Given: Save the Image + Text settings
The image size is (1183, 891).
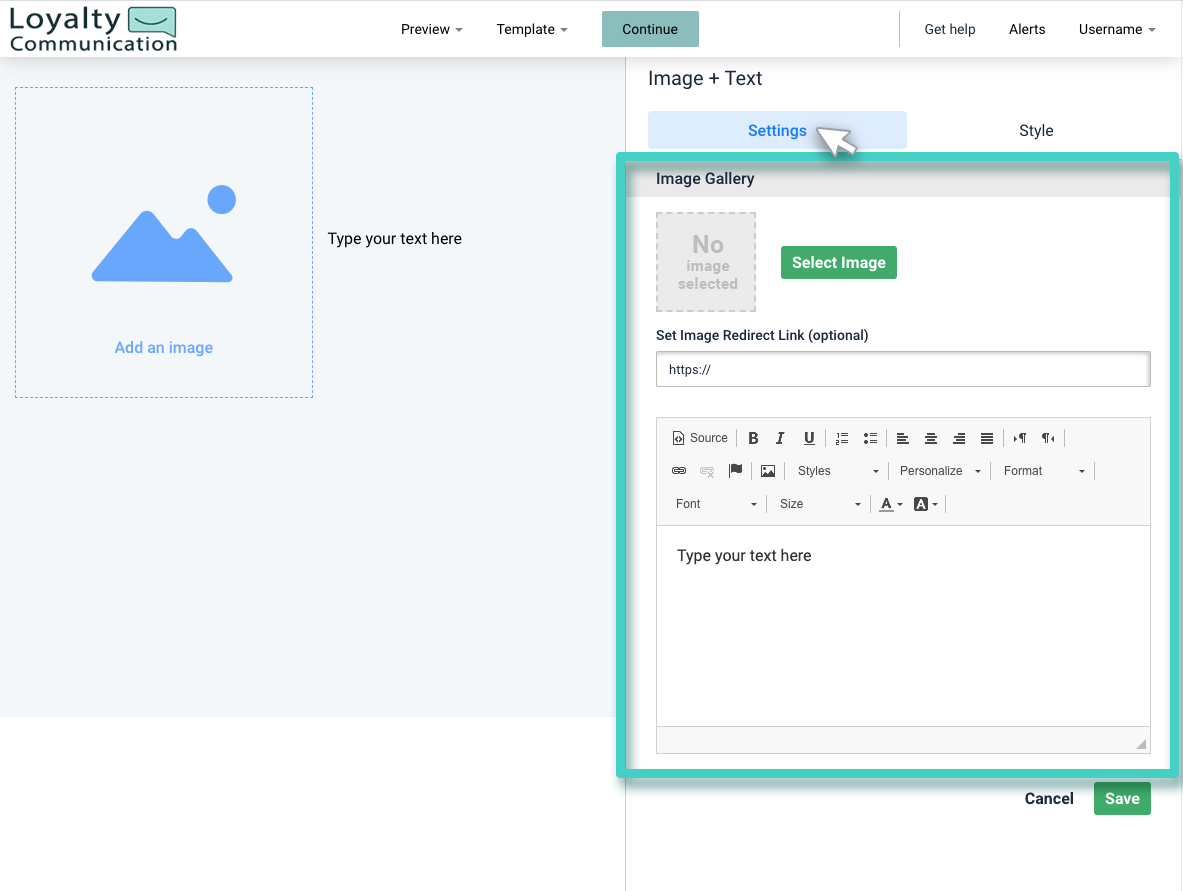Looking at the screenshot, I should 1122,798.
